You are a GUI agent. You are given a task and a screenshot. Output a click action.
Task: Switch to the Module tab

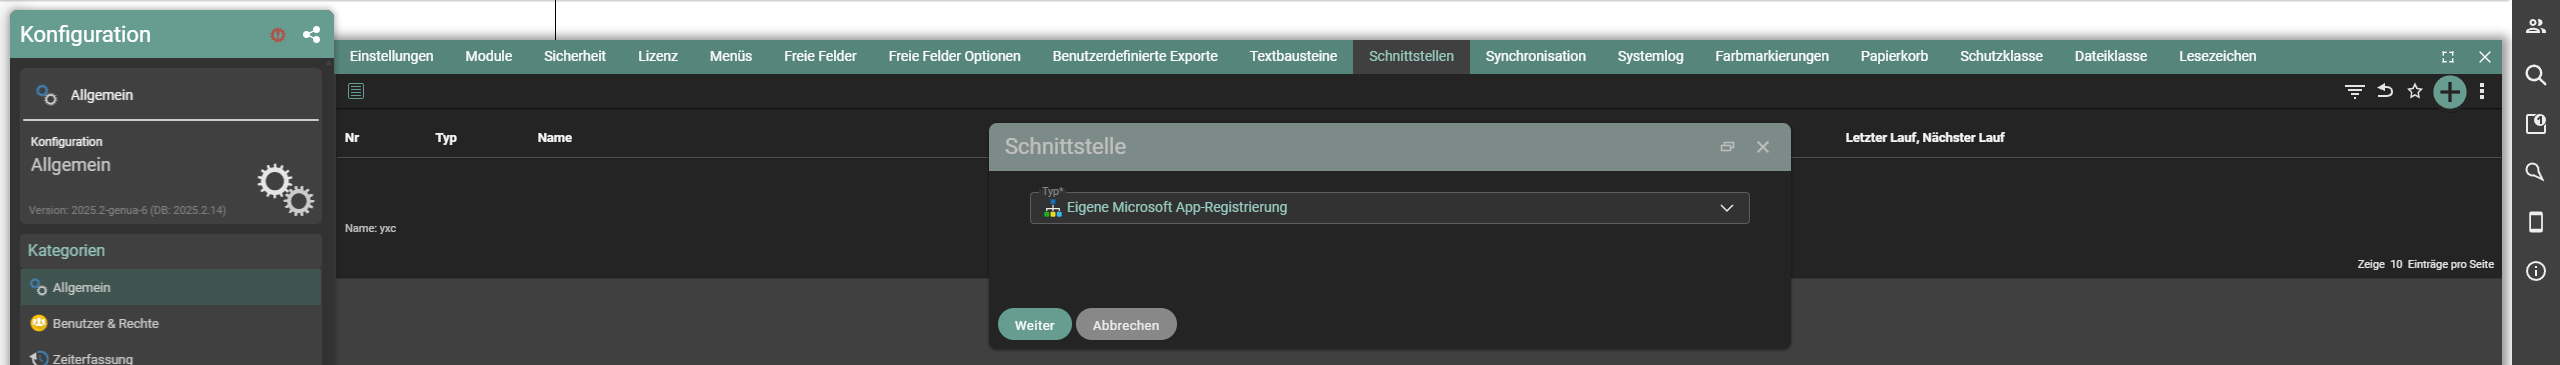[488, 57]
